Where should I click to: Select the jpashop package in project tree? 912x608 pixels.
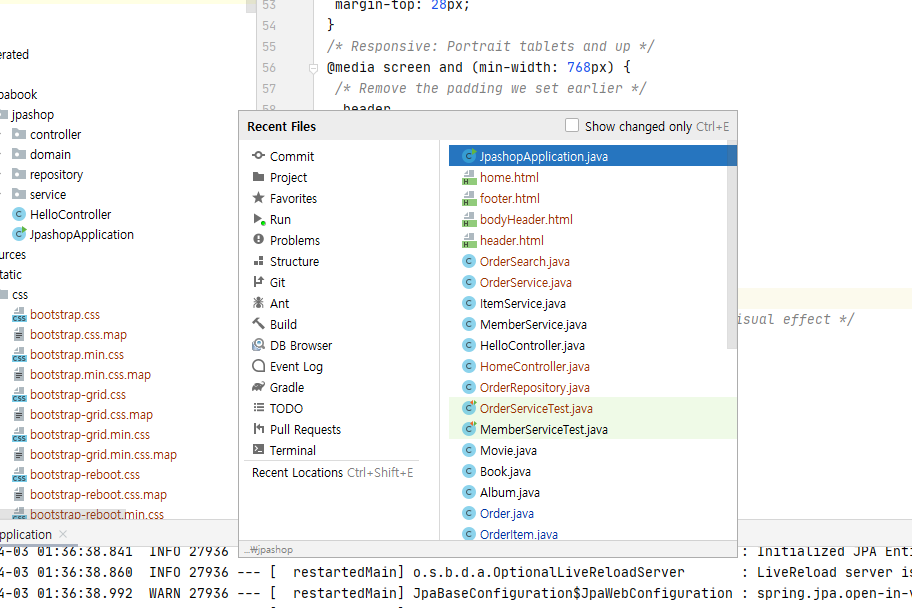pyautogui.click(x=27, y=115)
